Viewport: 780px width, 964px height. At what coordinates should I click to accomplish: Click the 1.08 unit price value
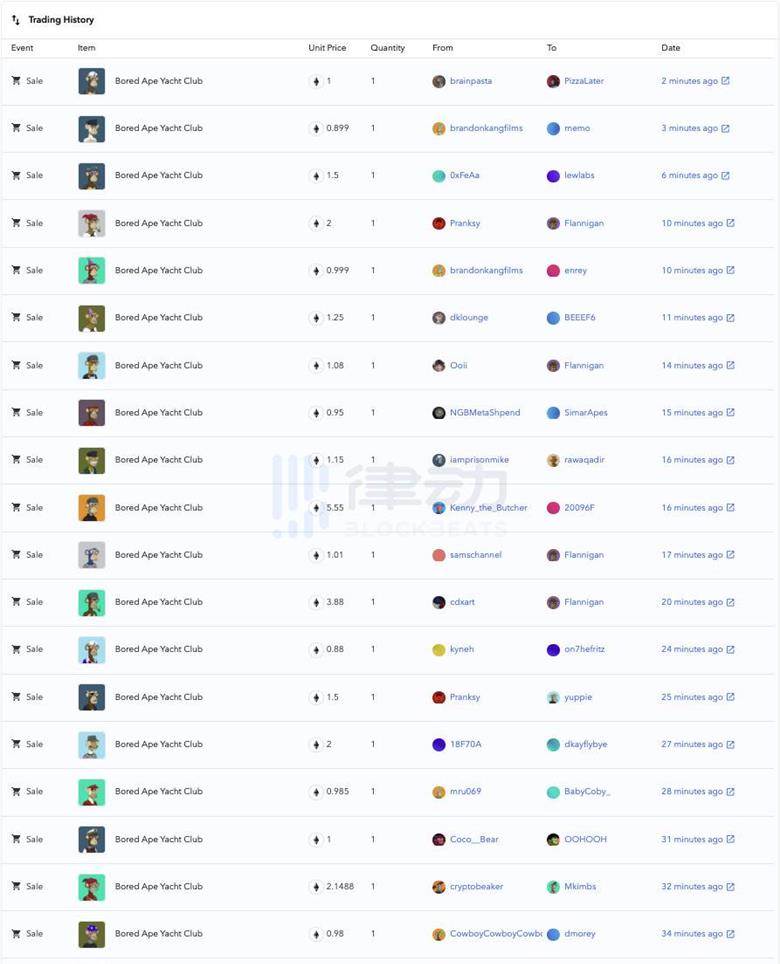[x=335, y=365]
